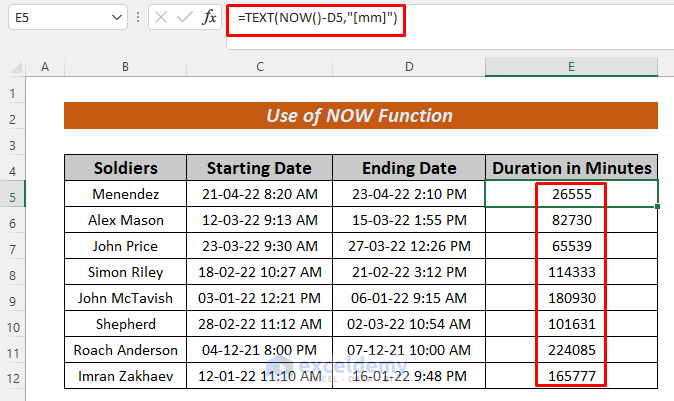Click the end date '07-12-21 10:00 AM'
This screenshot has height=401, width=674.
click(409, 350)
